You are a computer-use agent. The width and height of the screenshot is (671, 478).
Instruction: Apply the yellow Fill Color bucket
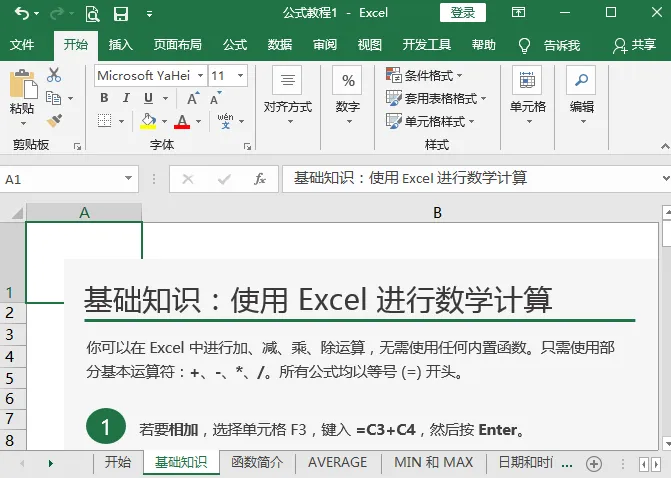point(148,121)
